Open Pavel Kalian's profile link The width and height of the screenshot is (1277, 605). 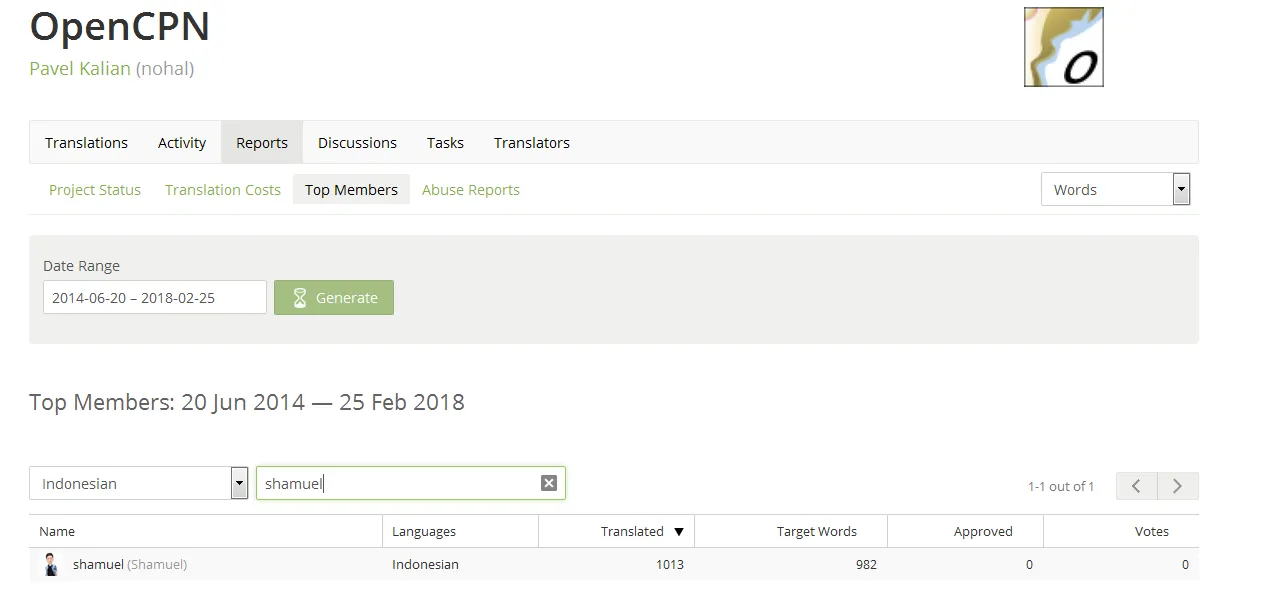click(80, 68)
